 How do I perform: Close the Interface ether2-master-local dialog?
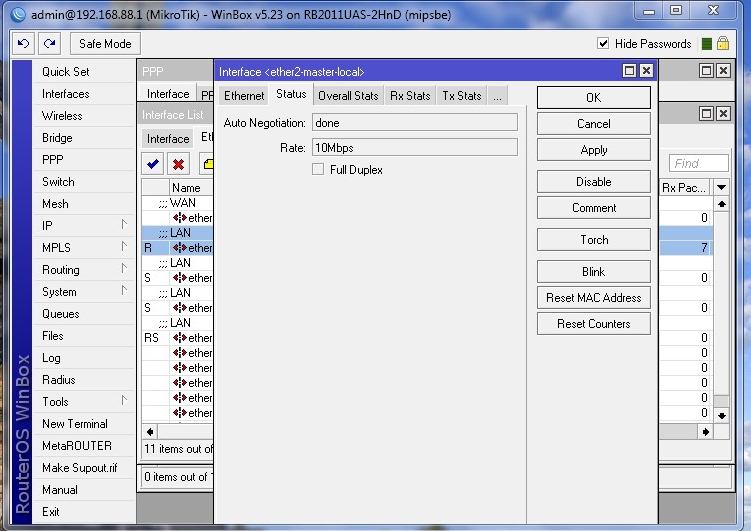[x=646, y=71]
